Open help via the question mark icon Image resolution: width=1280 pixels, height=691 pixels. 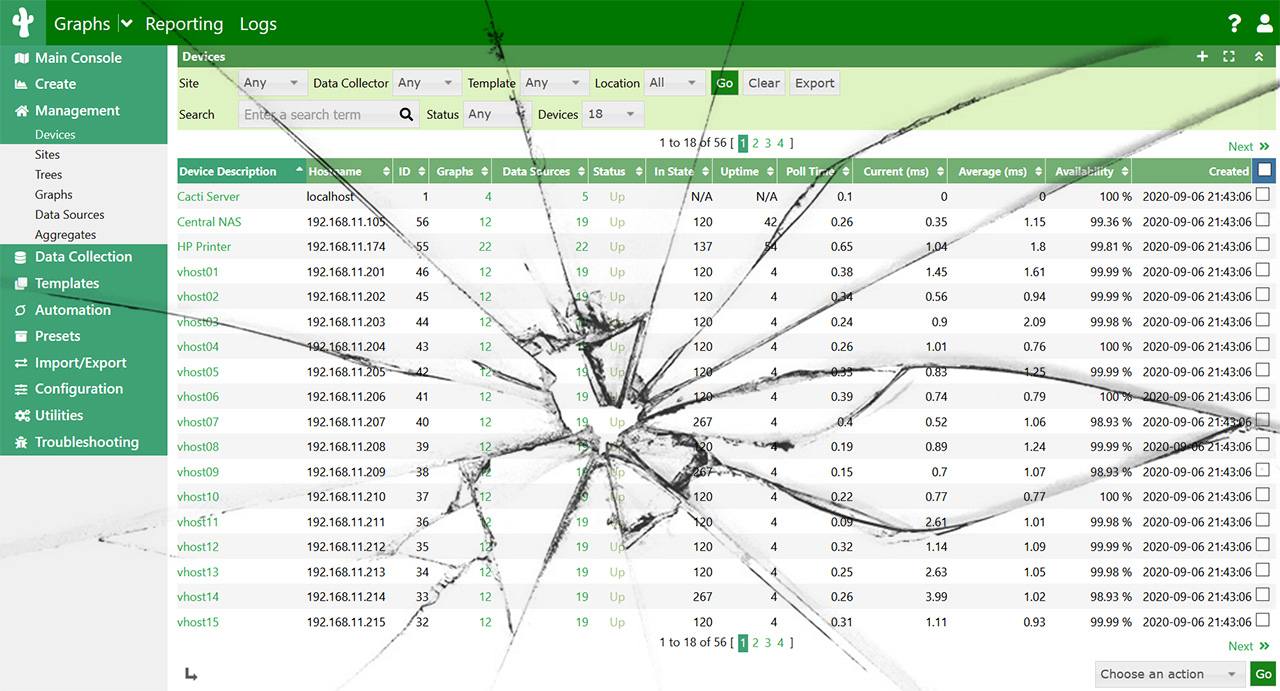(1233, 22)
